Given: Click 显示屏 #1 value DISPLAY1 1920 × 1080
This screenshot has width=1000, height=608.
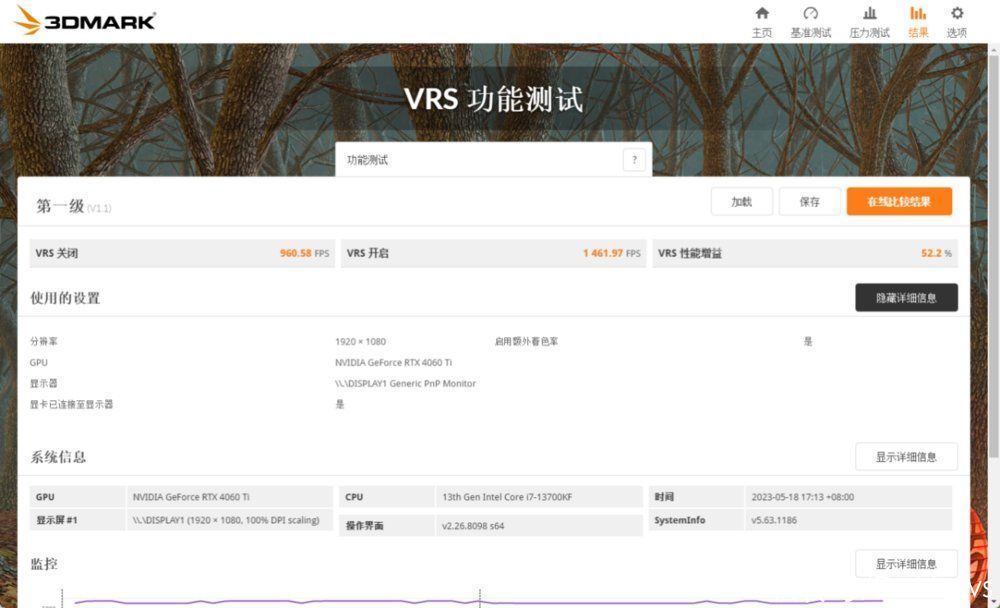Looking at the screenshot, I should (x=226, y=520).
